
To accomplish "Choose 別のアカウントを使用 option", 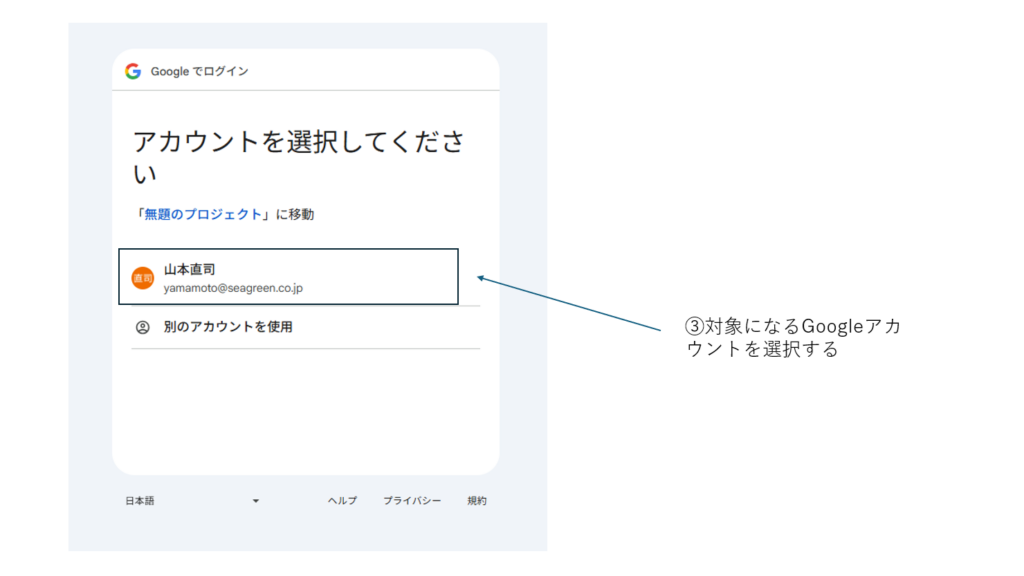I will (228, 327).
